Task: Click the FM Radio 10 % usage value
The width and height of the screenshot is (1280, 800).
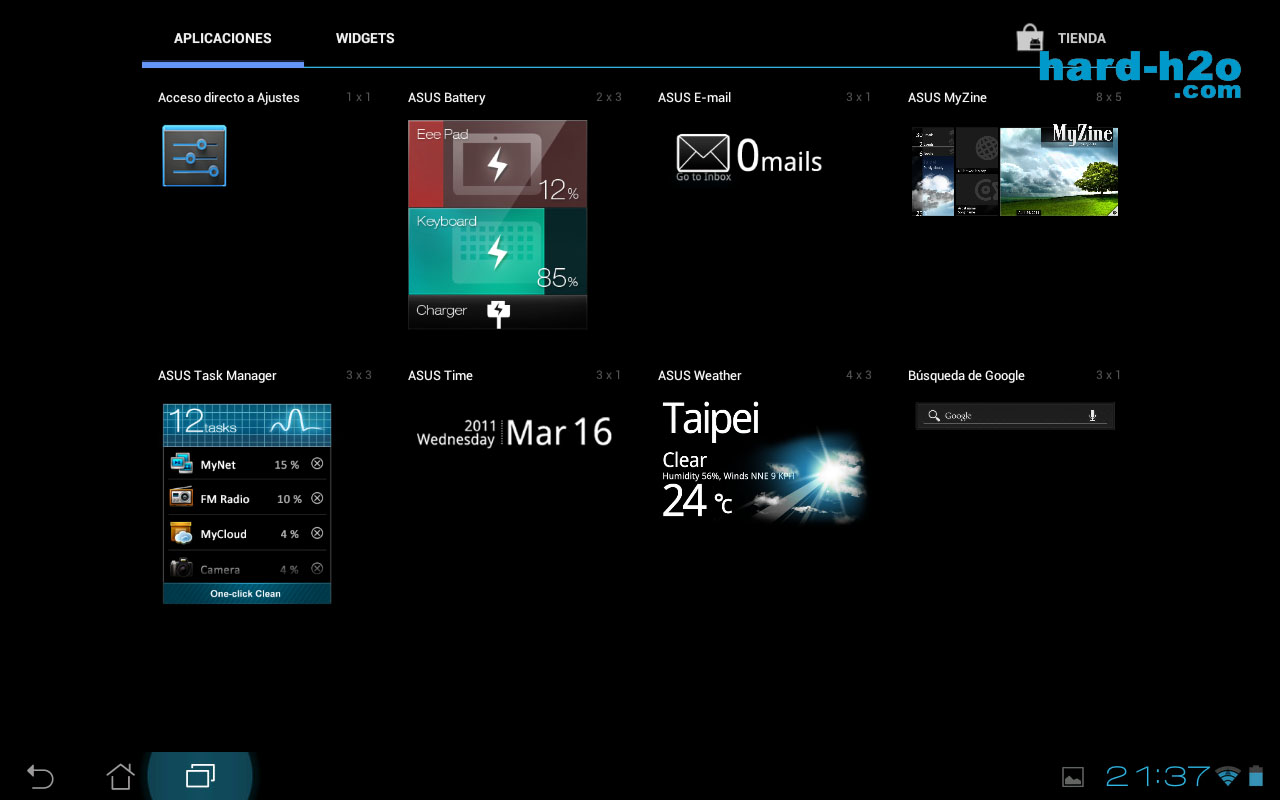Action: tap(289, 499)
